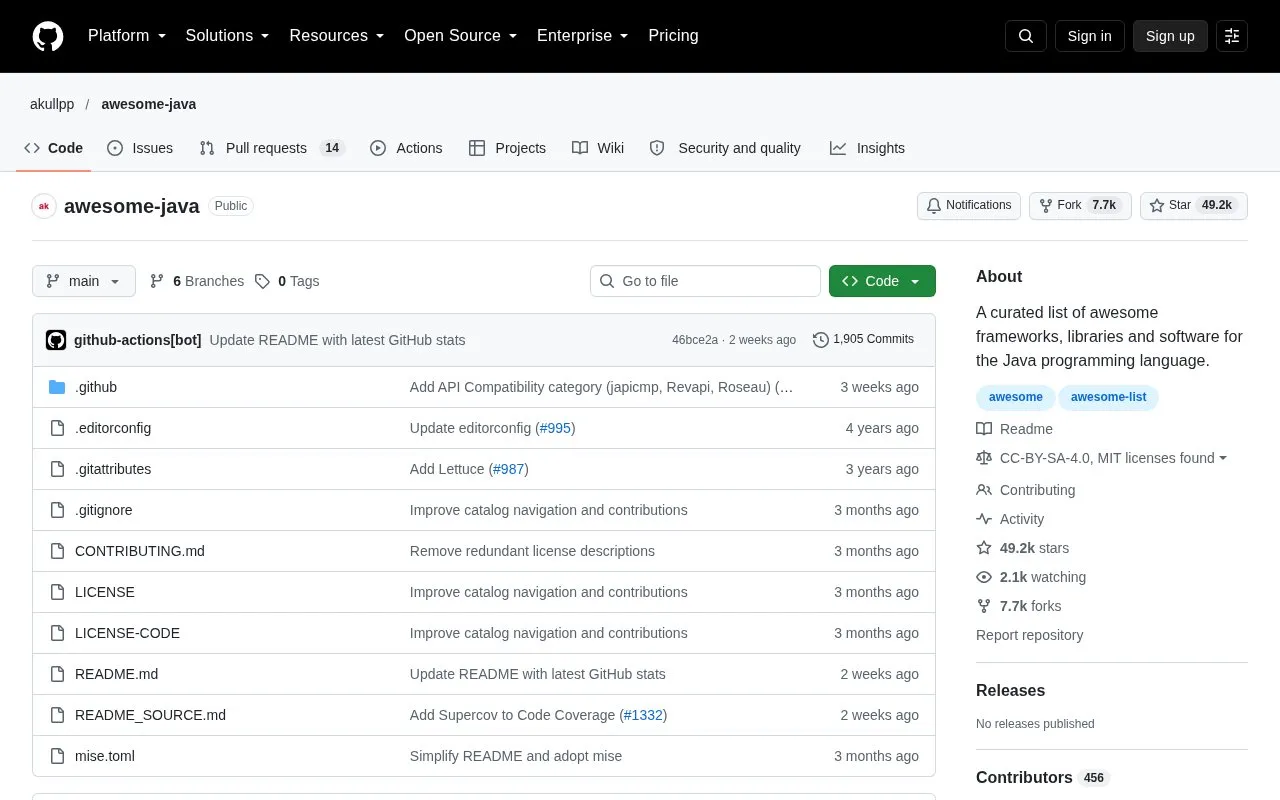1280x800 pixels.
Task: Click the 1,905 Commits history link
Action: [x=863, y=340]
